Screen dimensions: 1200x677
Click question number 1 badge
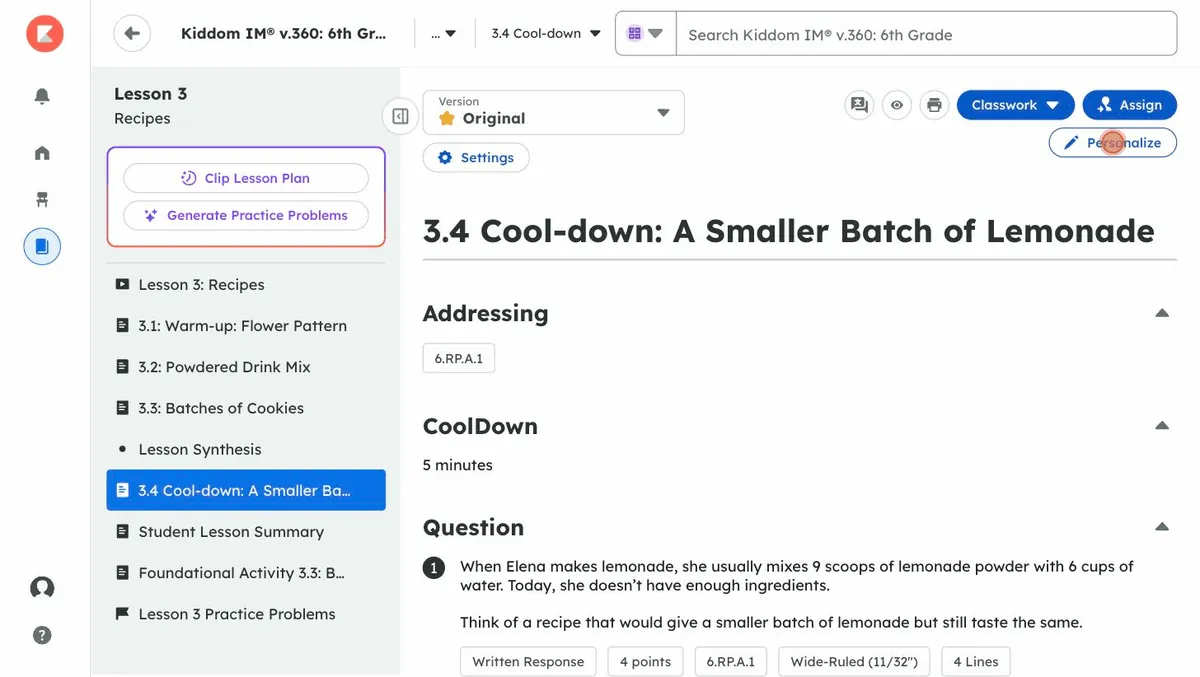point(434,568)
